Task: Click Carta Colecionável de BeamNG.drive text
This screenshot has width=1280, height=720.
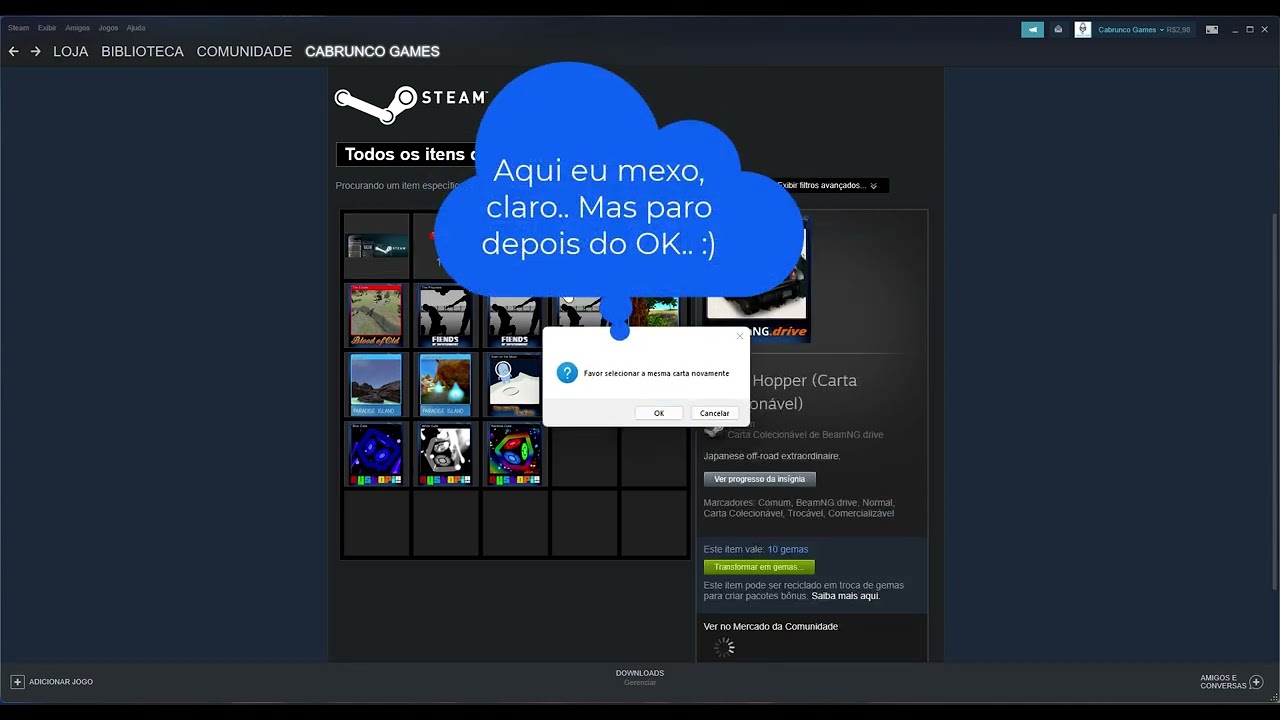Action: coord(805,435)
